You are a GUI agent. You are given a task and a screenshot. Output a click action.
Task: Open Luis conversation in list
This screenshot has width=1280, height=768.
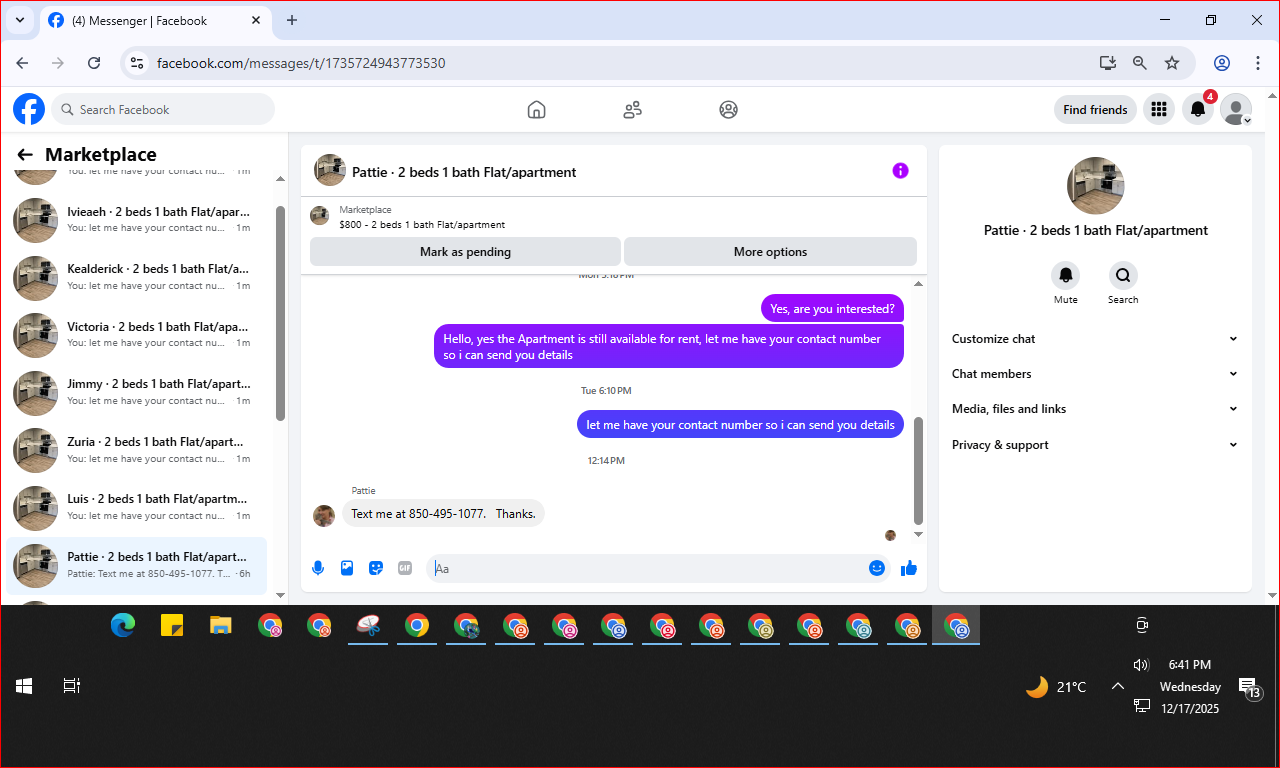(137, 507)
